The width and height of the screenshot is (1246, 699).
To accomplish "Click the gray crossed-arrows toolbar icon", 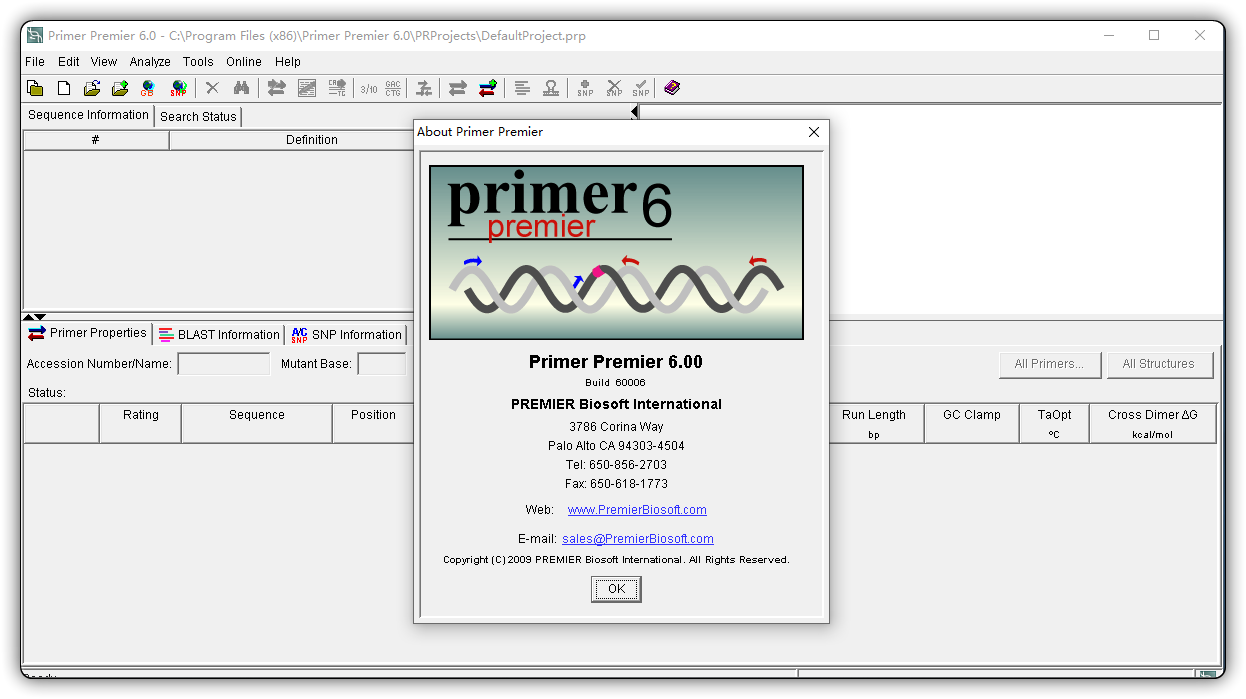I will (424, 88).
